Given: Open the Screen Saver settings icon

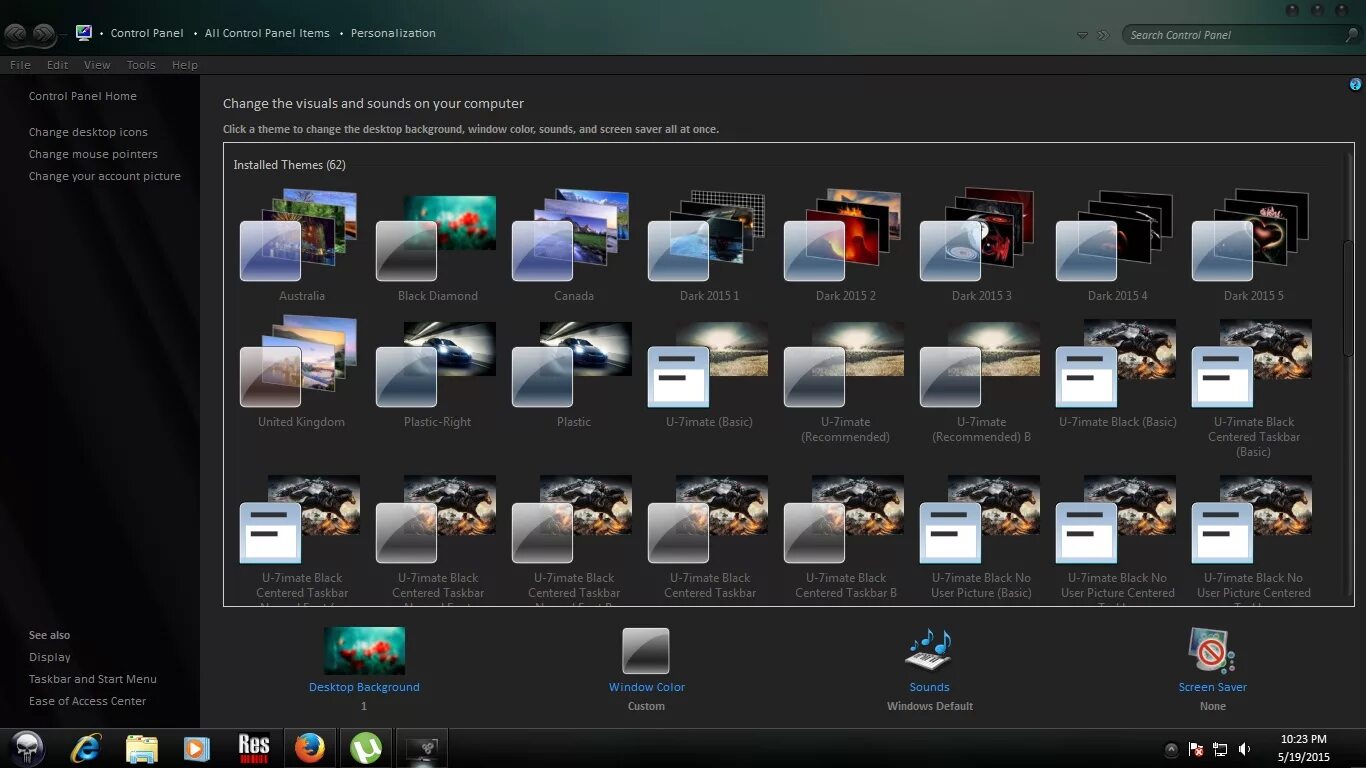Looking at the screenshot, I should pyautogui.click(x=1212, y=650).
